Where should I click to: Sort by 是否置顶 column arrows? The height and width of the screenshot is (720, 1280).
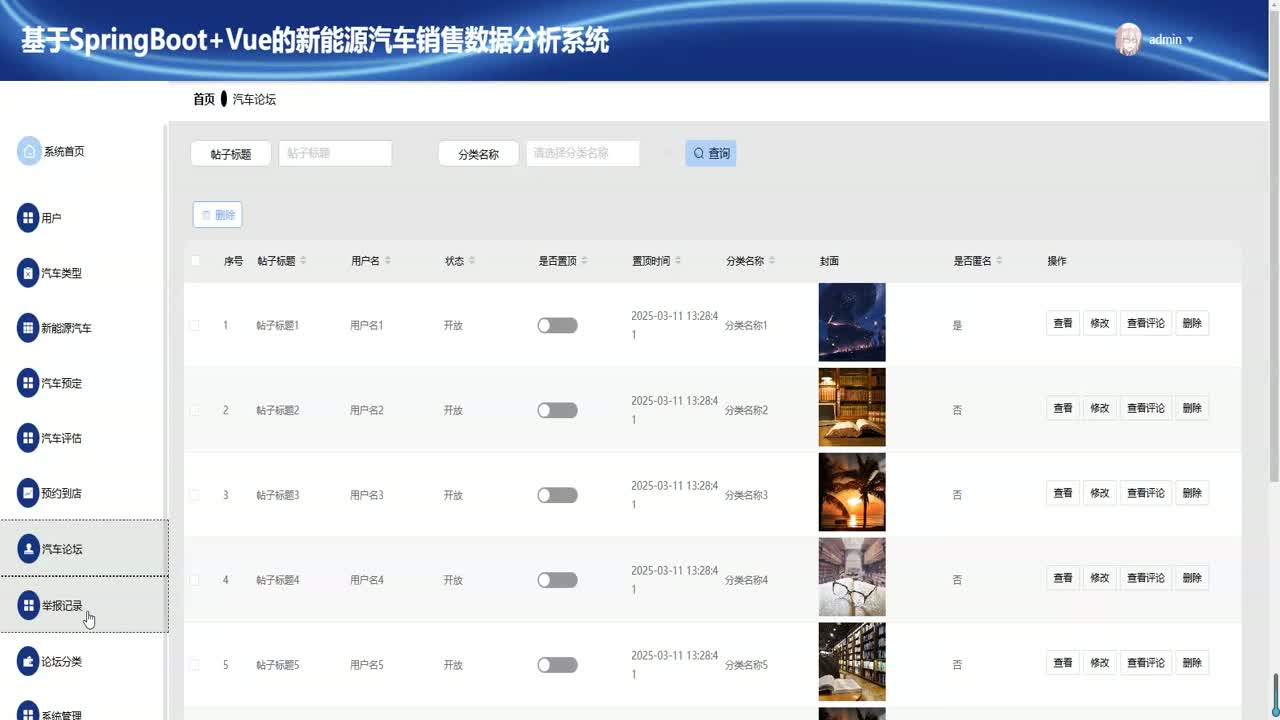(x=584, y=261)
